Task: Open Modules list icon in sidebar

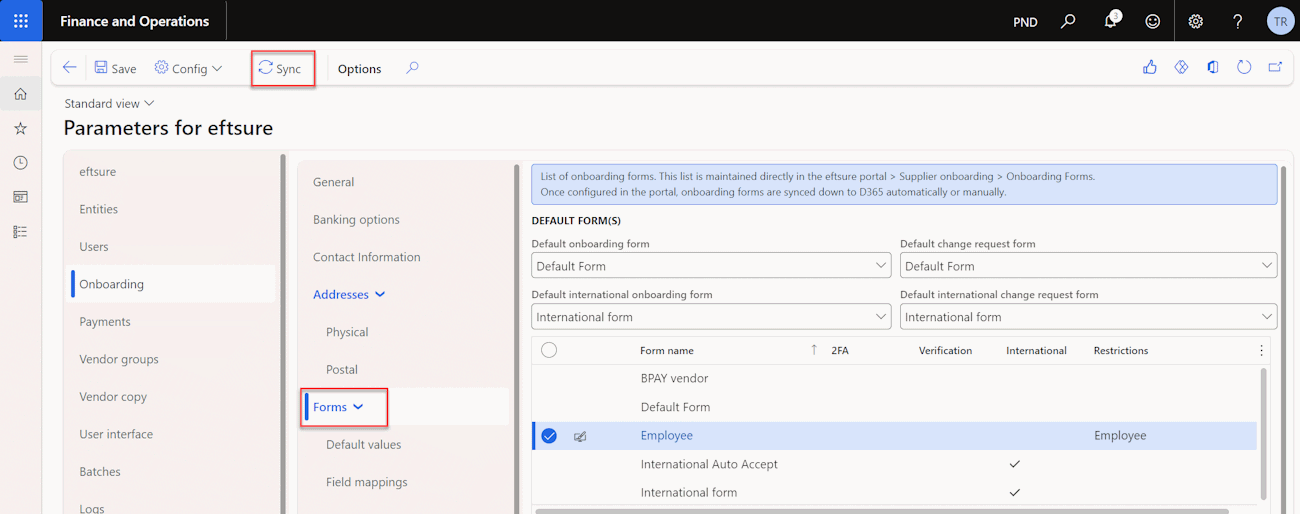Action: [20, 231]
